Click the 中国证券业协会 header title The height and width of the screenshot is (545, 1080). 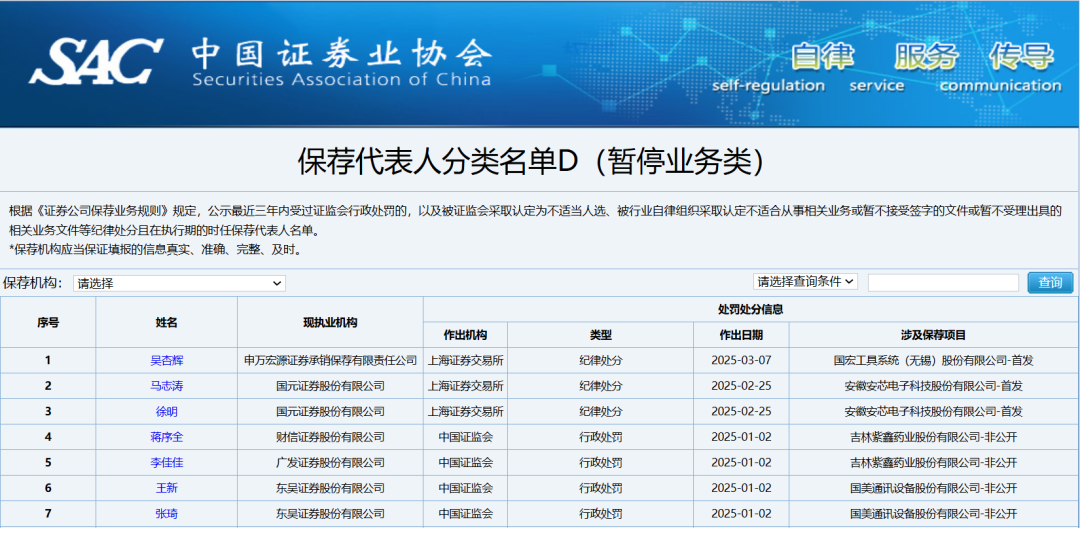(342, 54)
